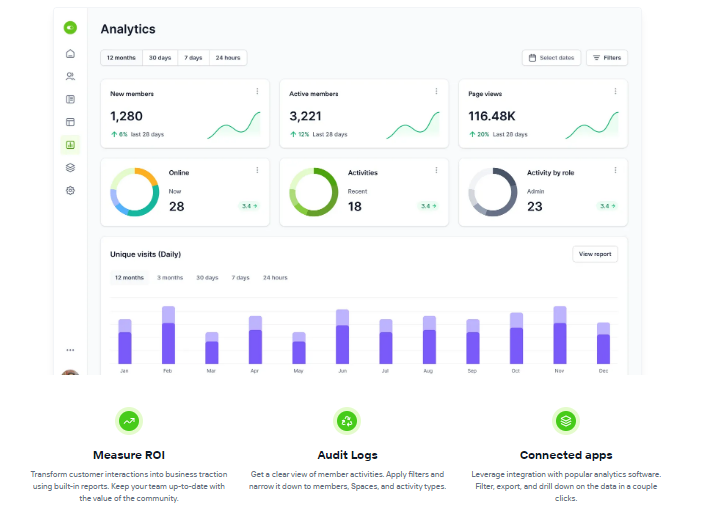Open the layout panel icon in sidebar
The height and width of the screenshot is (521, 701).
point(70,122)
